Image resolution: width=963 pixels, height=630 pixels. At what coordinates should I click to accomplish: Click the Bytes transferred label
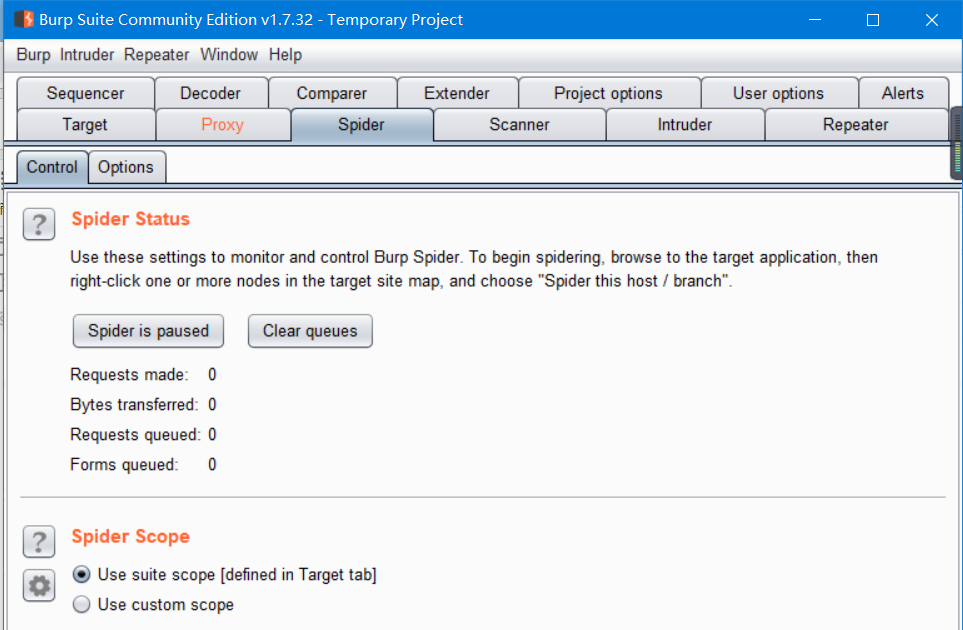[x=134, y=405]
